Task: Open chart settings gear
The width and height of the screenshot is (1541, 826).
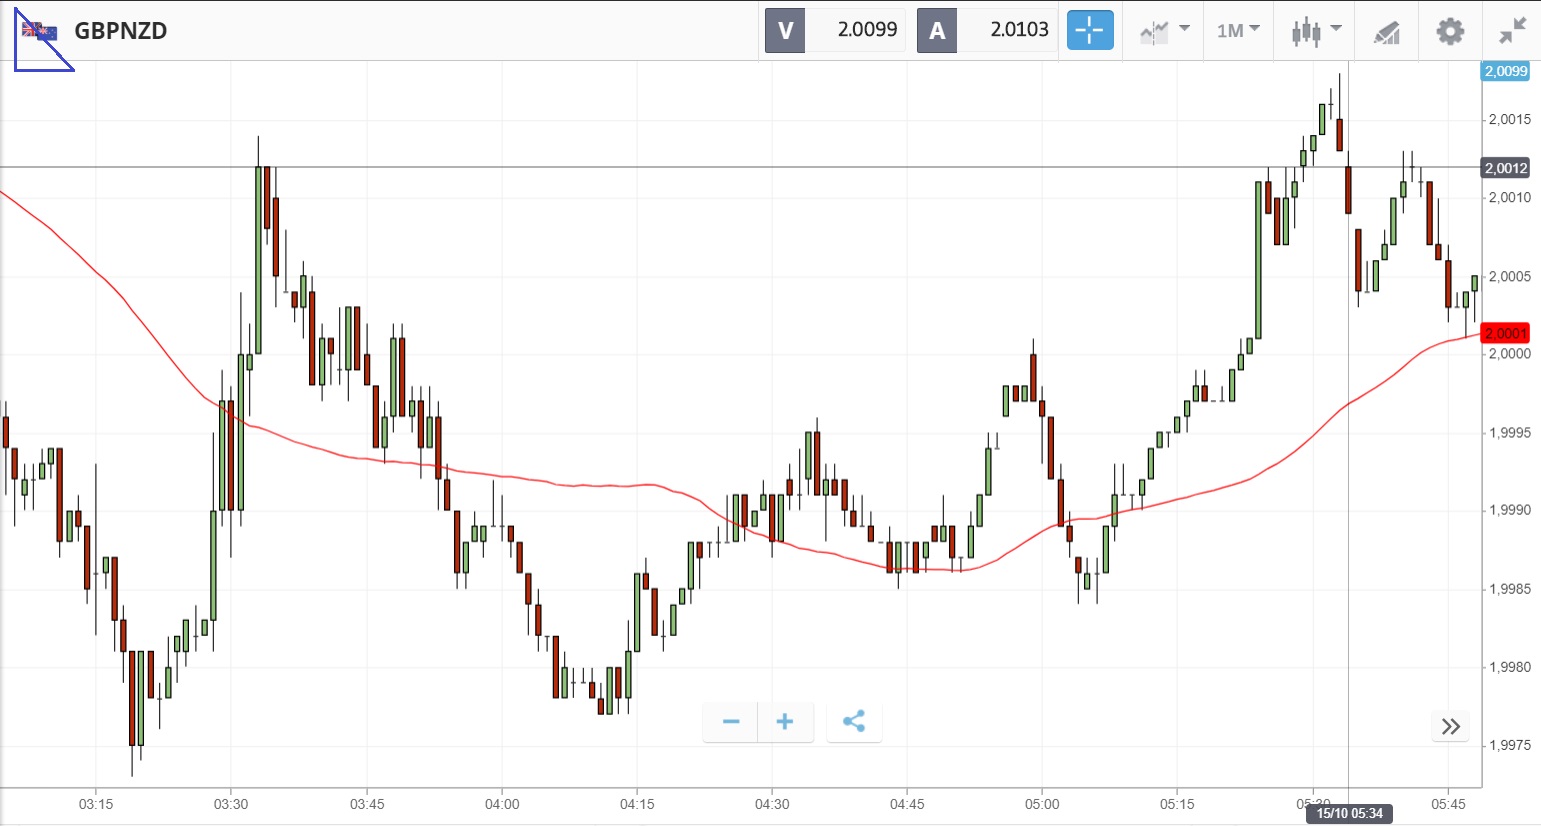Action: pos(1449,31)
